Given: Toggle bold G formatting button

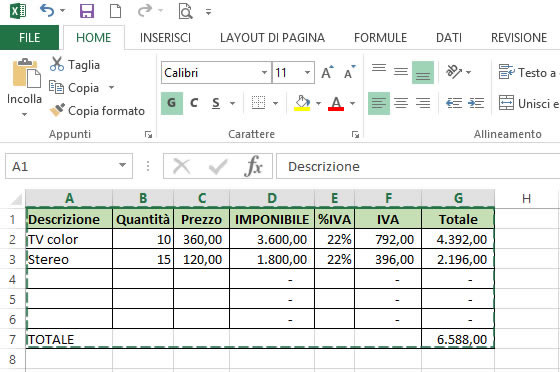Looking at the screenshot, I should (172, 103).
